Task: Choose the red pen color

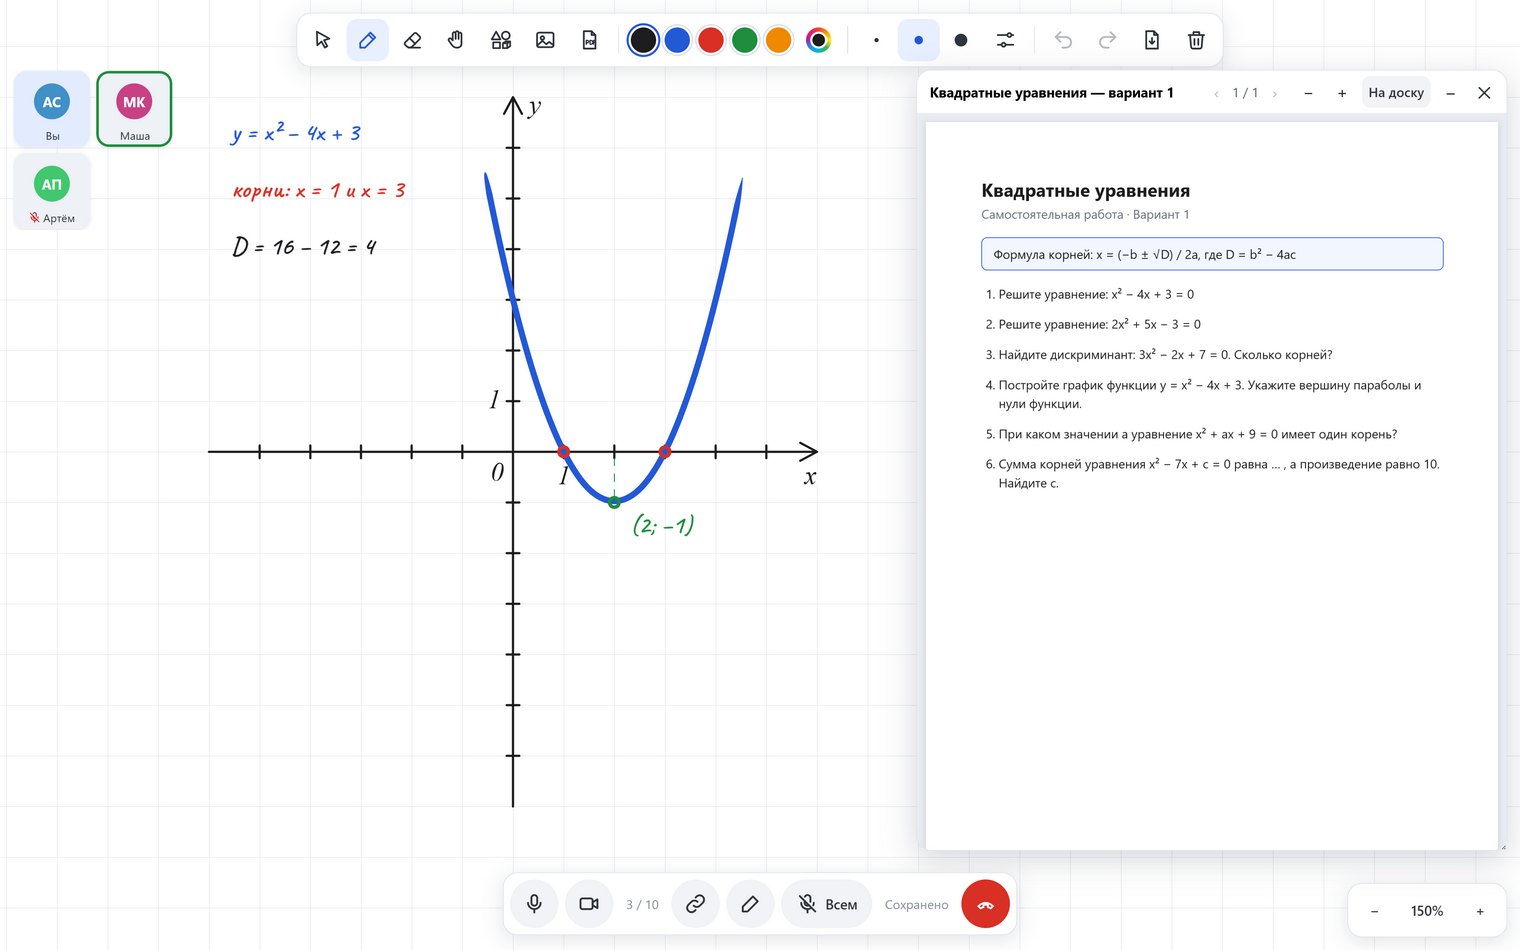Action: [711, 40]
